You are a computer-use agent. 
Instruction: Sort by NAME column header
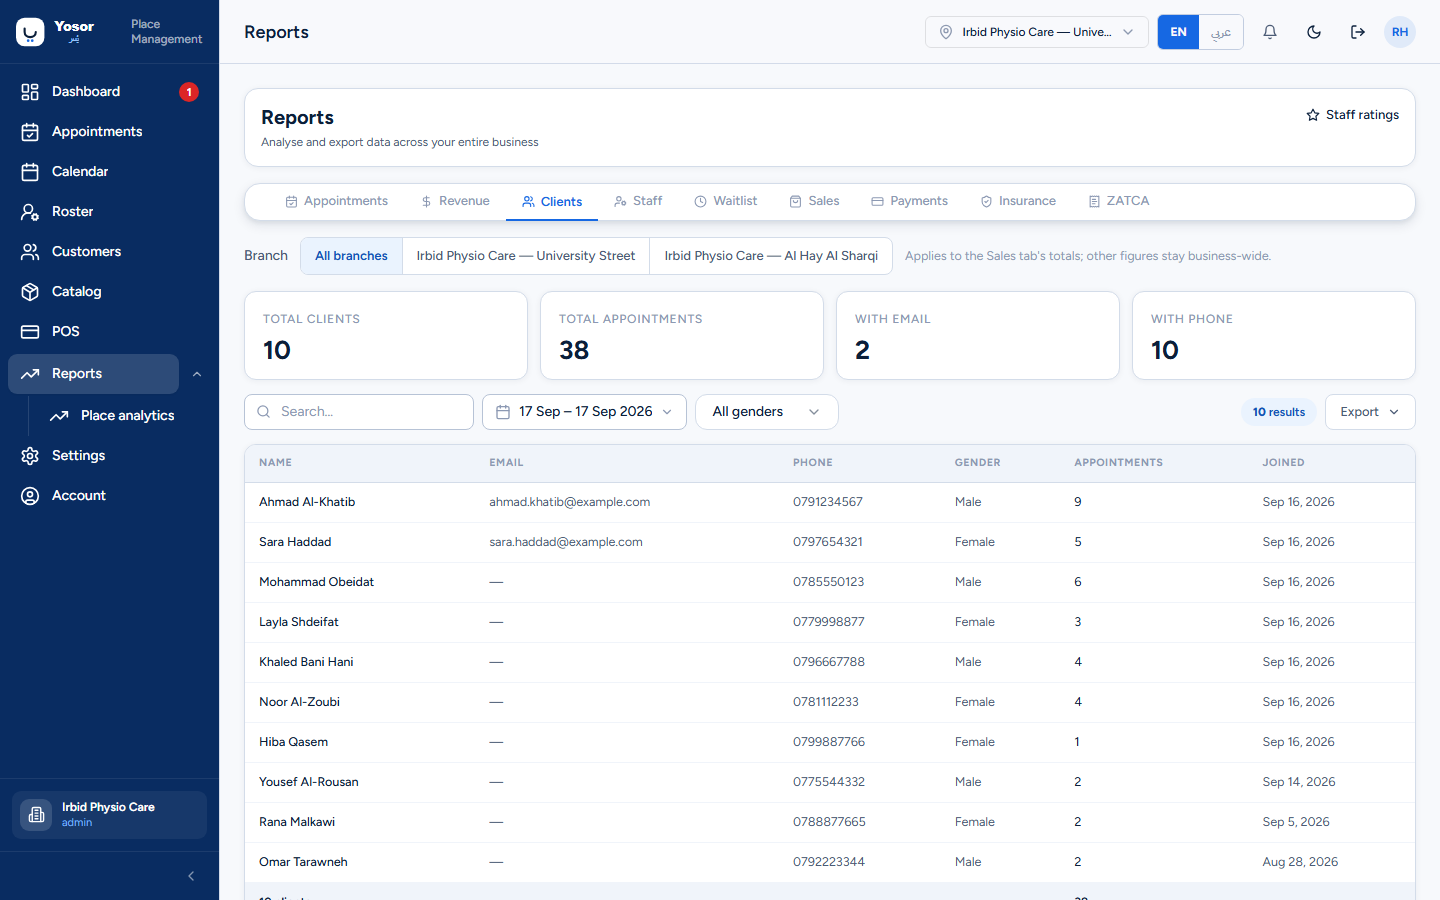[276, 463]
